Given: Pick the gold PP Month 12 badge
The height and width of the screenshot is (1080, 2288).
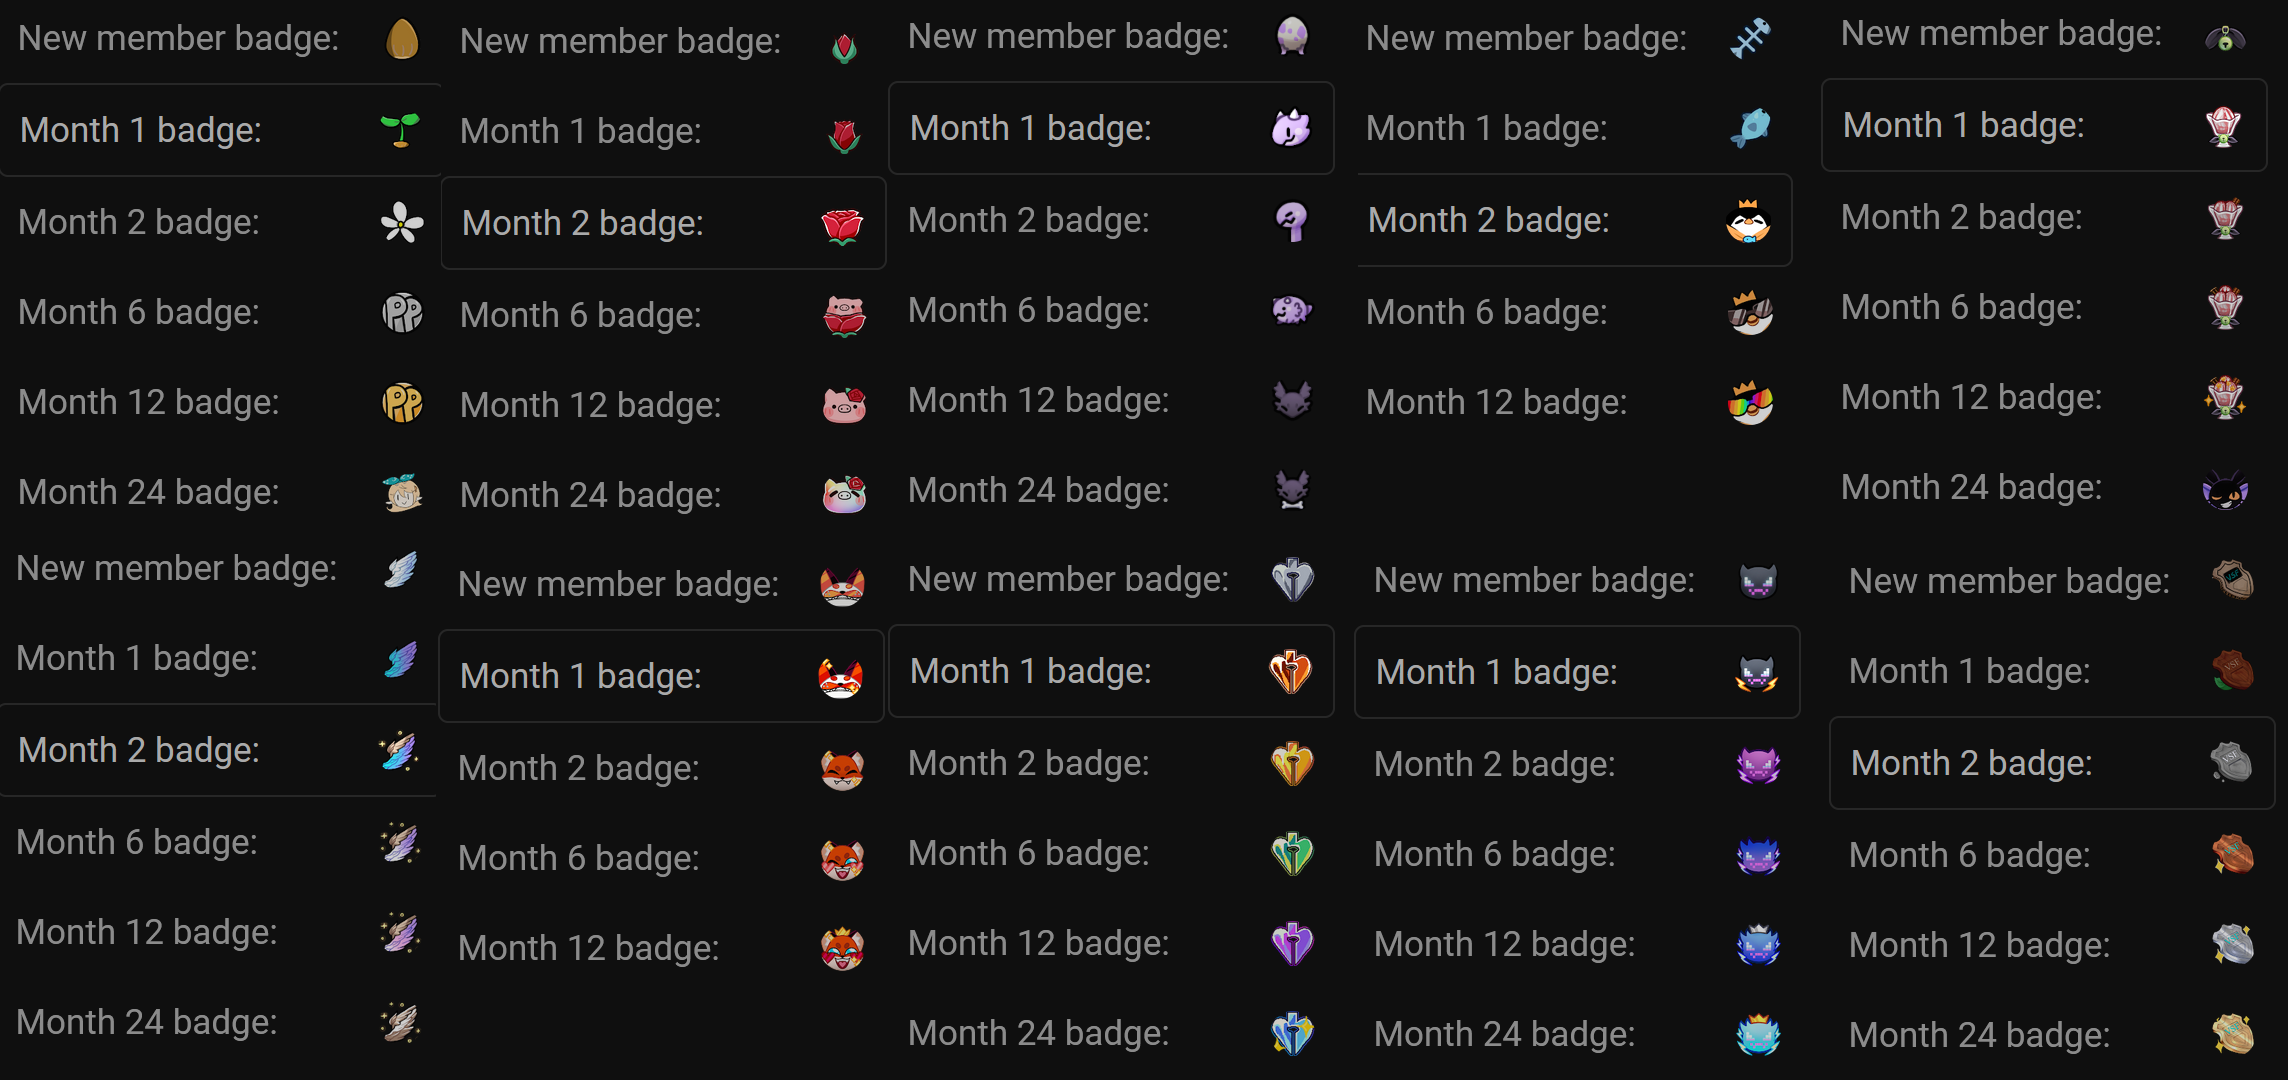Looking at the screenshot, I should click(402, 403).
